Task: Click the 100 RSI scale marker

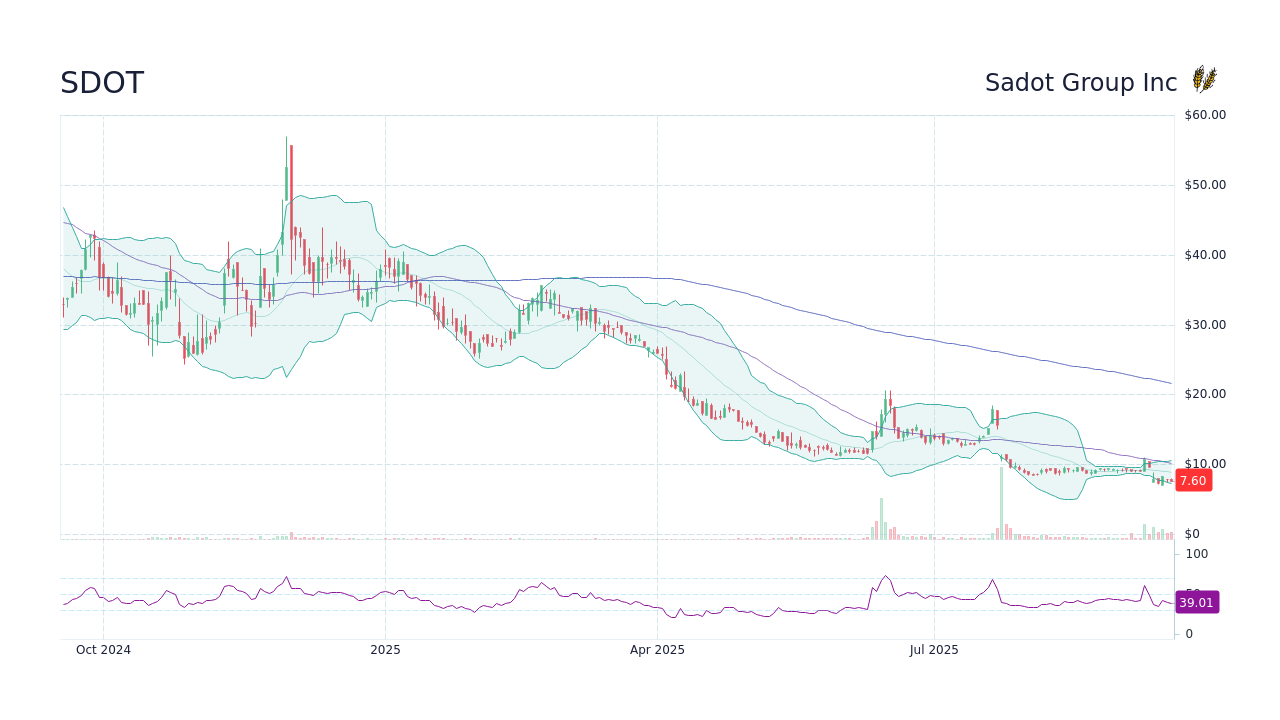Action: (1196, 554)
